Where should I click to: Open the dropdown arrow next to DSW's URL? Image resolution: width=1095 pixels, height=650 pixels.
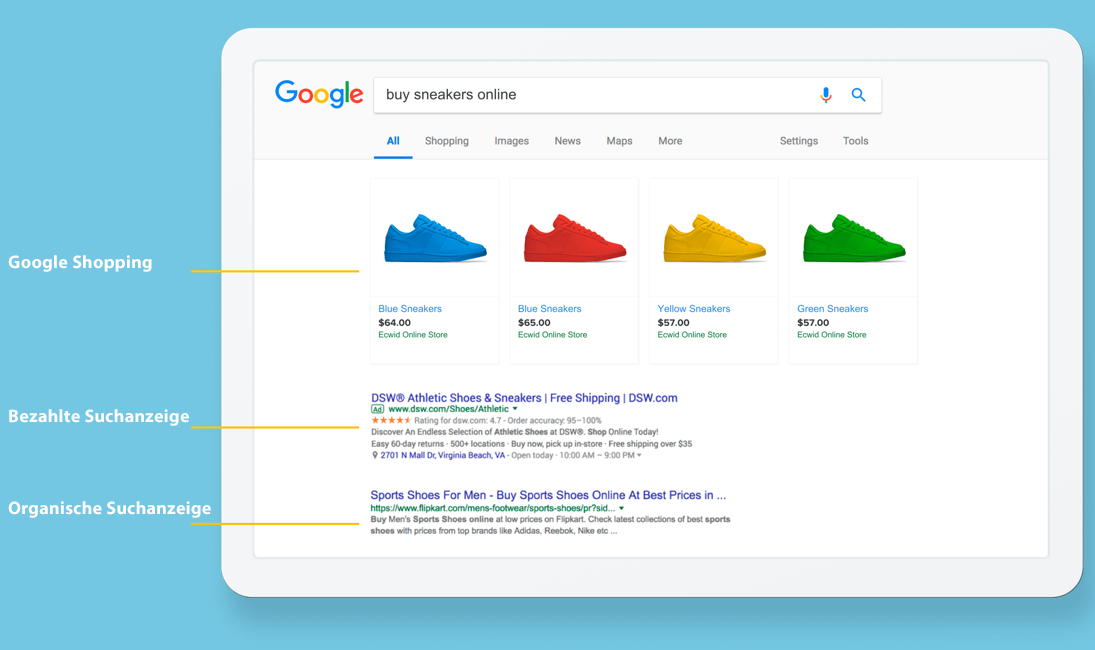[515, 409]
